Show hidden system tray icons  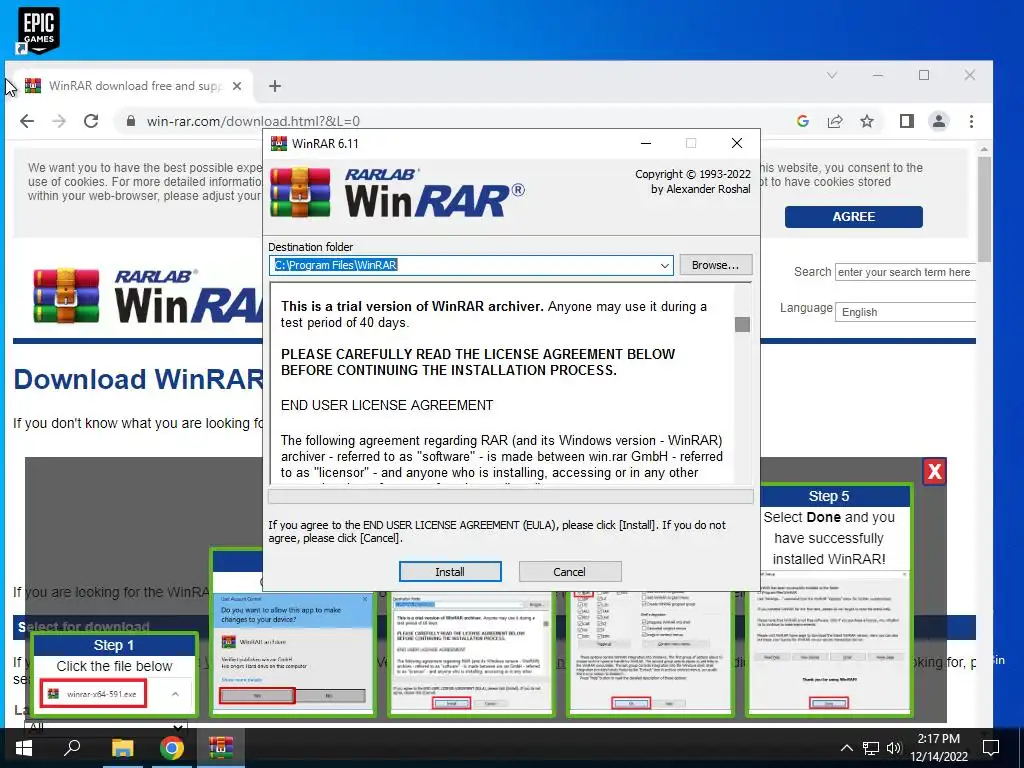click(x=846, y=748)
